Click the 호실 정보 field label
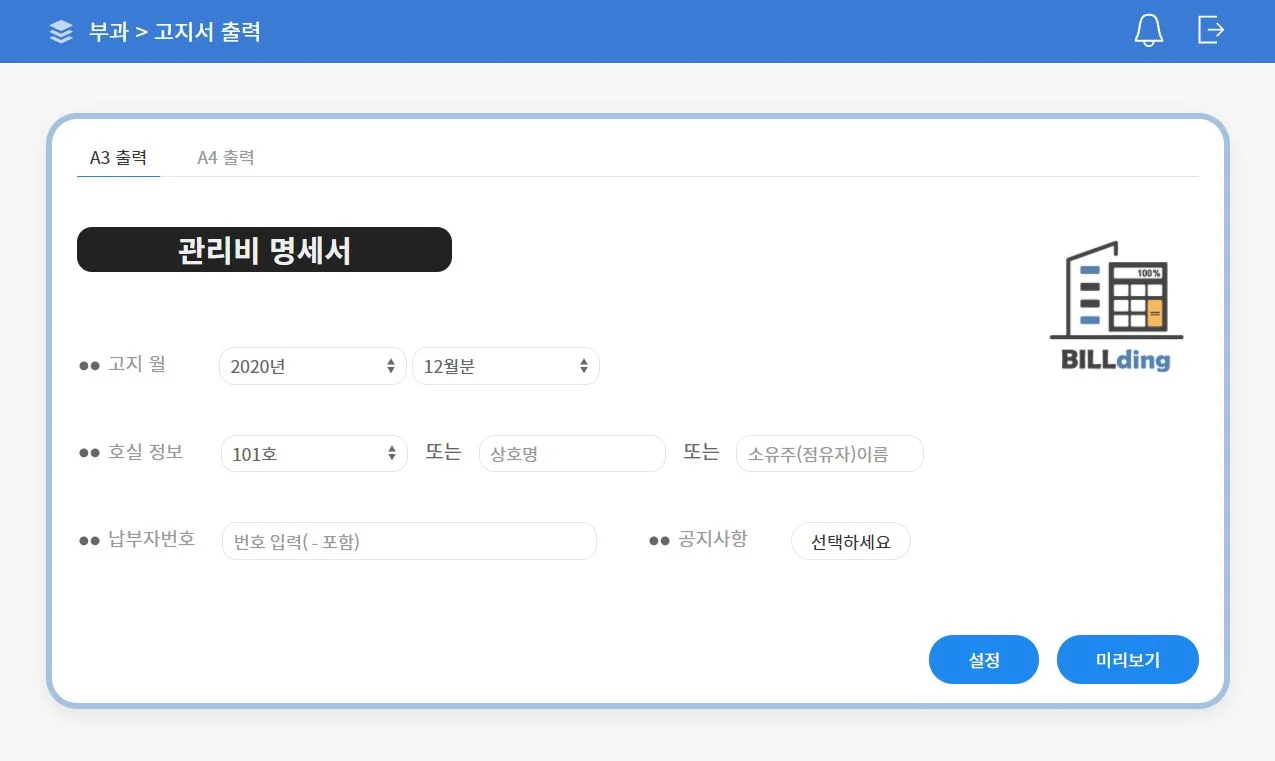The height and width of the screenshot is (761, 1275). coord(145,452)
